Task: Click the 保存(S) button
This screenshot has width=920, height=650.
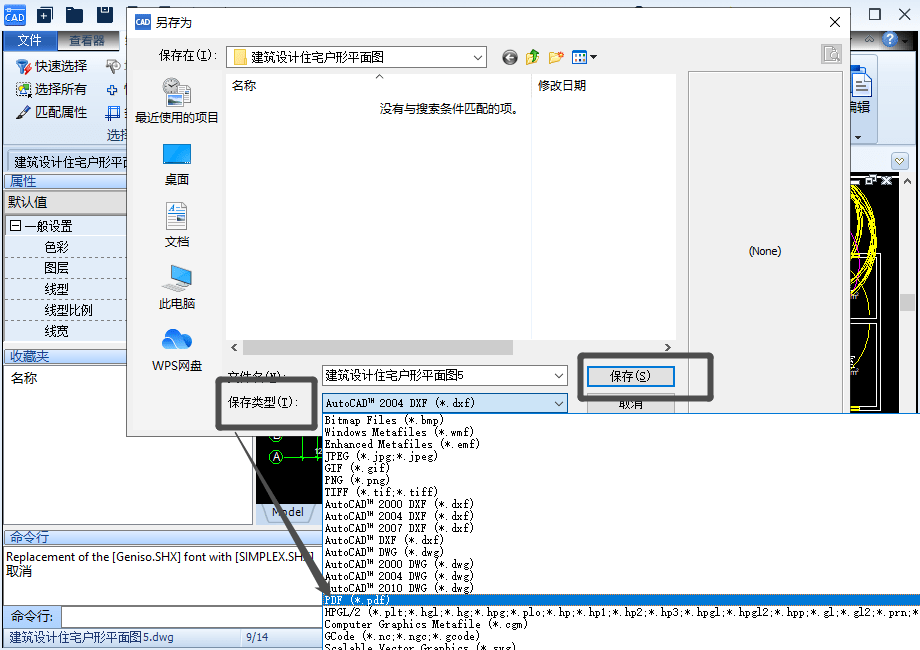Action: (630, 376)
